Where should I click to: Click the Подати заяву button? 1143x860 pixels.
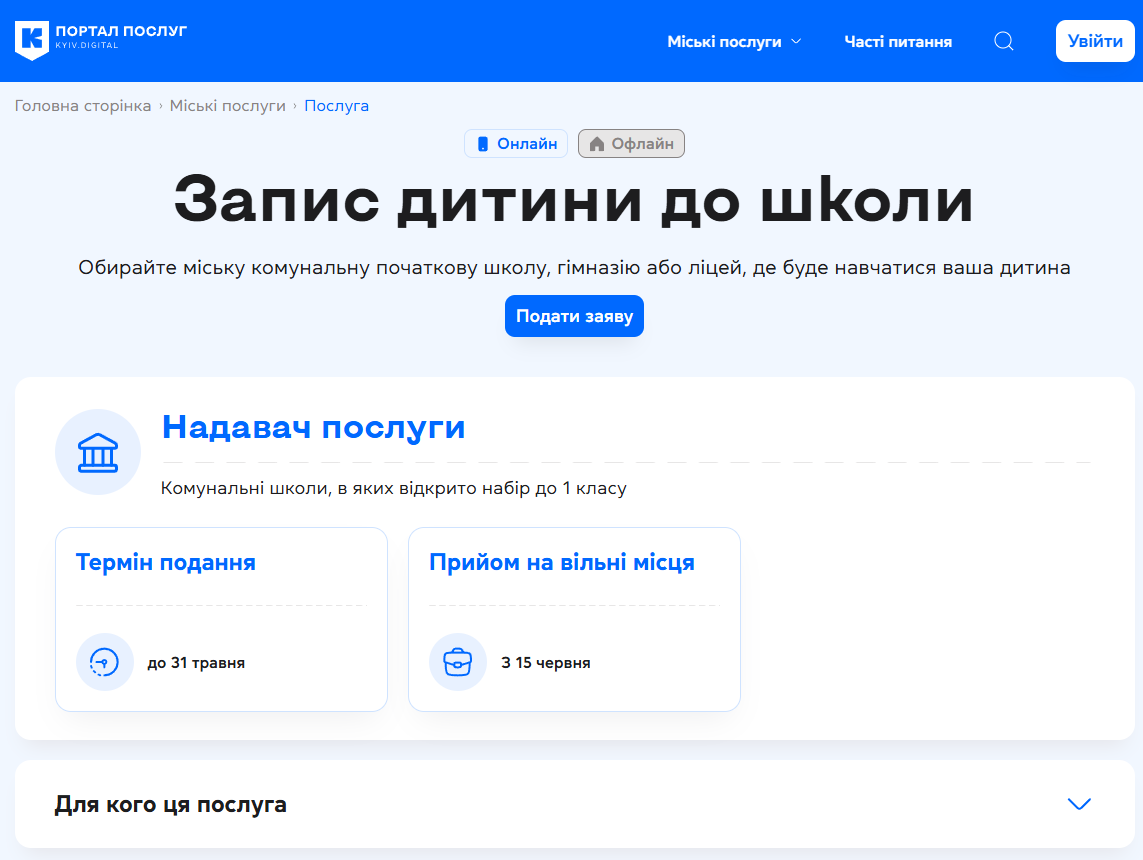(x=574, y=316)
